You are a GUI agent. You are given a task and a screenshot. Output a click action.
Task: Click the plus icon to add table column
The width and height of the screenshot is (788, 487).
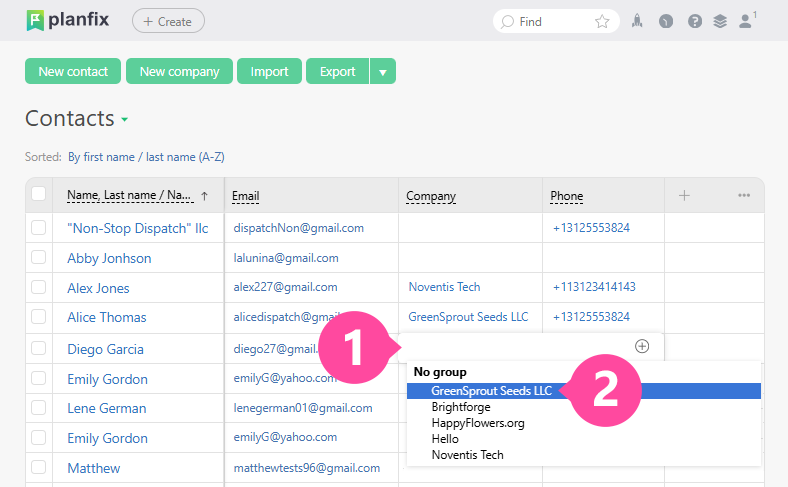(x=684, y=195)
